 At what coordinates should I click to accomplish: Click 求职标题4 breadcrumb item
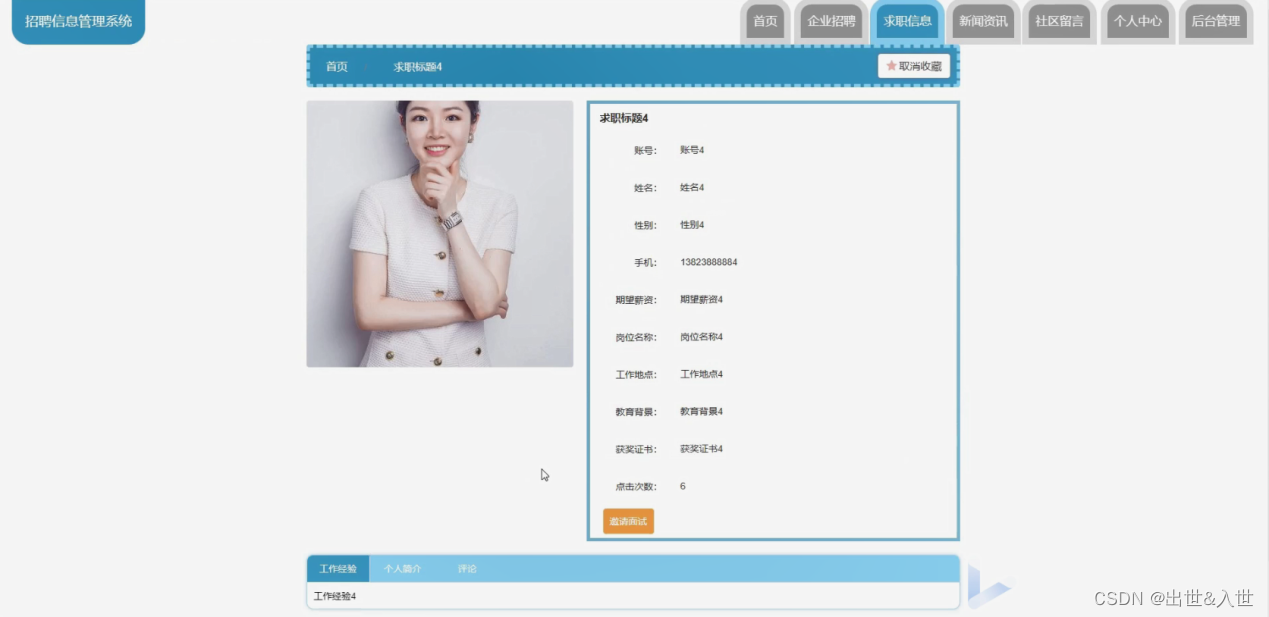point(418,67)
